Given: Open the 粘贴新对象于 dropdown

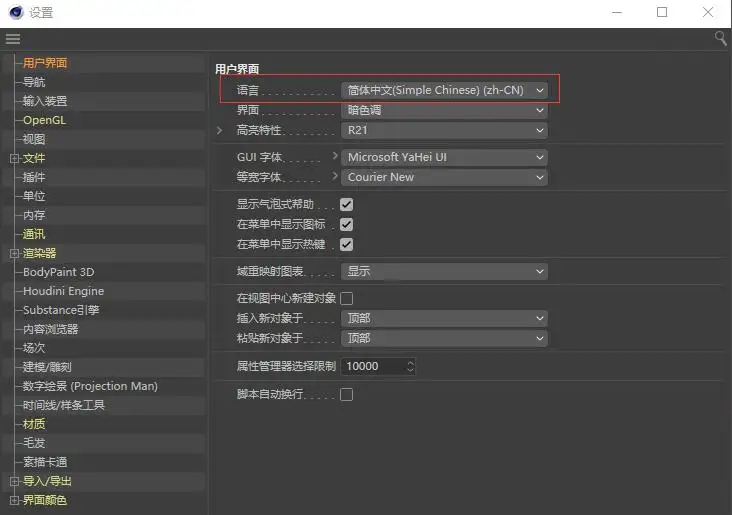Looking at the screenshot, I should tap(444, 338).
